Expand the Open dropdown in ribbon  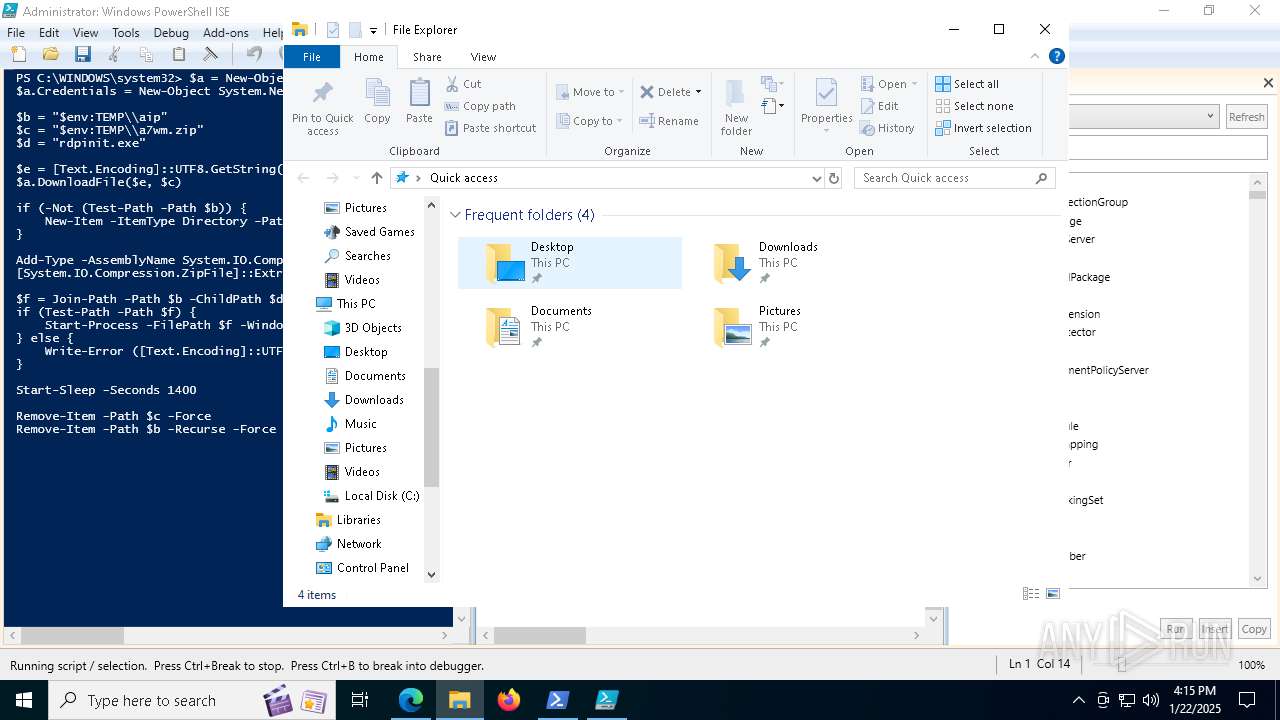(x=914, y=84)
